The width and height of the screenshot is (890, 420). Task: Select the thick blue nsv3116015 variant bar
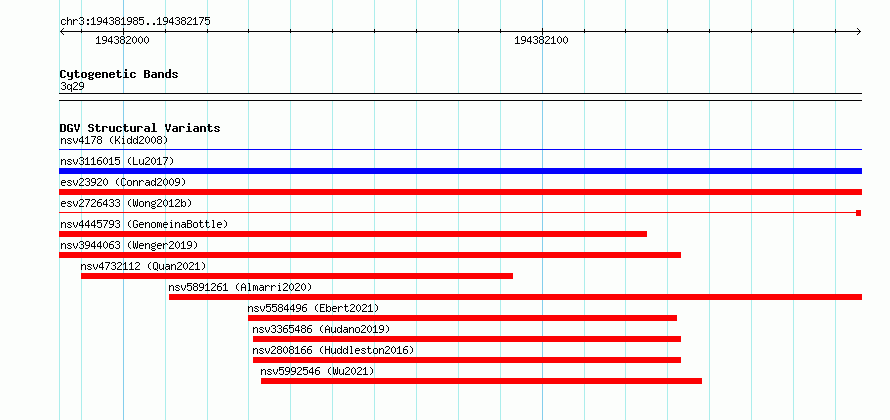point(460,171)
